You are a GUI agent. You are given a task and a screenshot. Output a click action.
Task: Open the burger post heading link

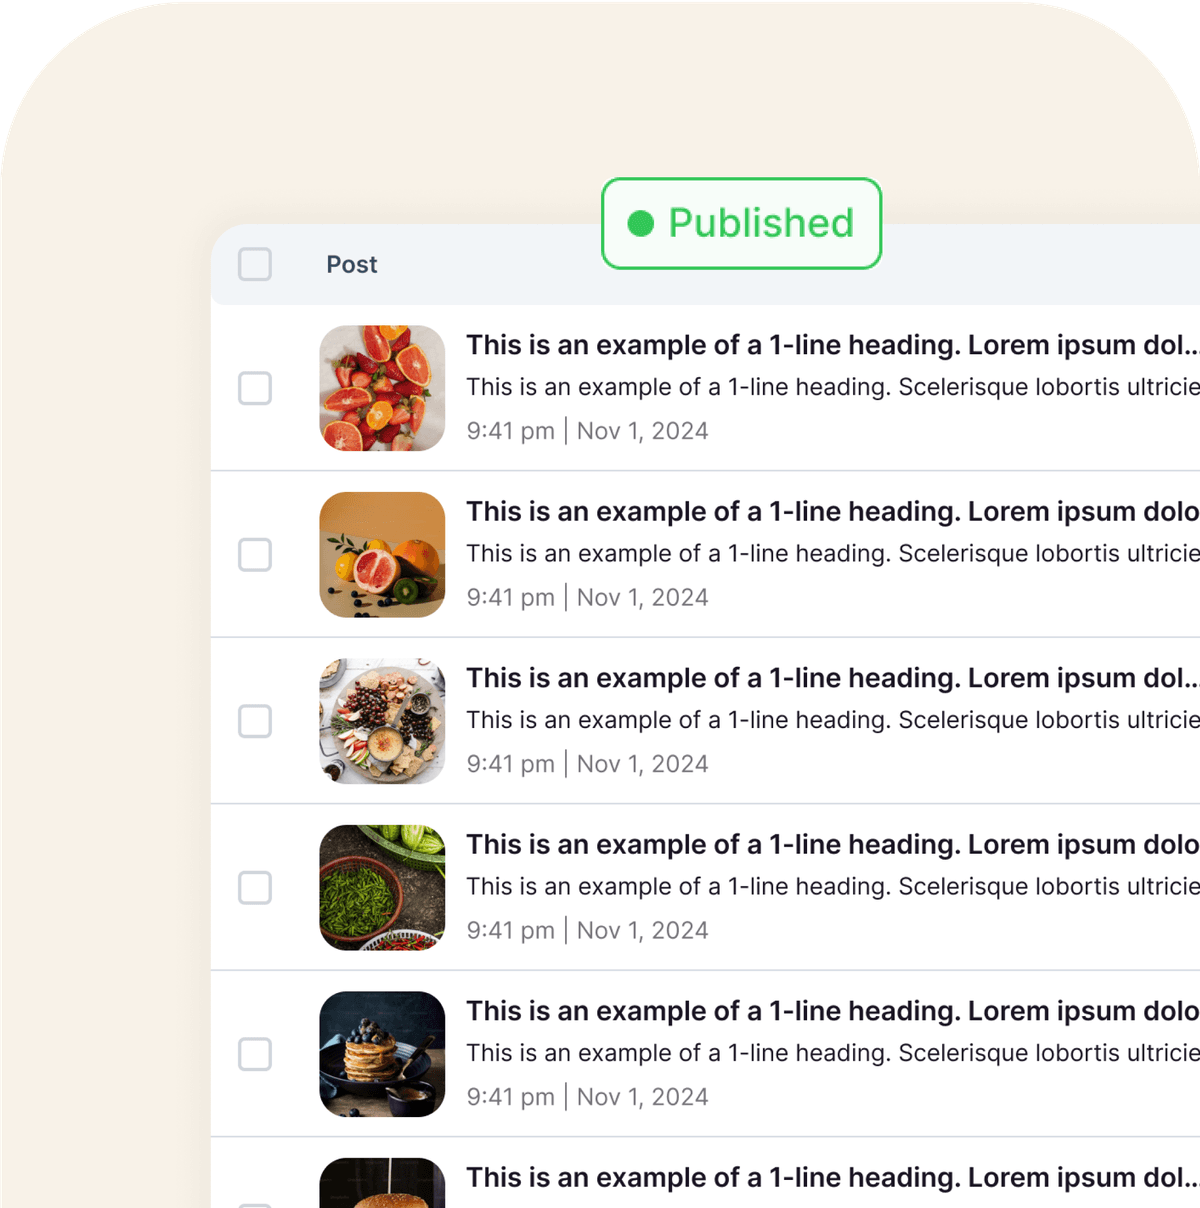click(832, 1178)
